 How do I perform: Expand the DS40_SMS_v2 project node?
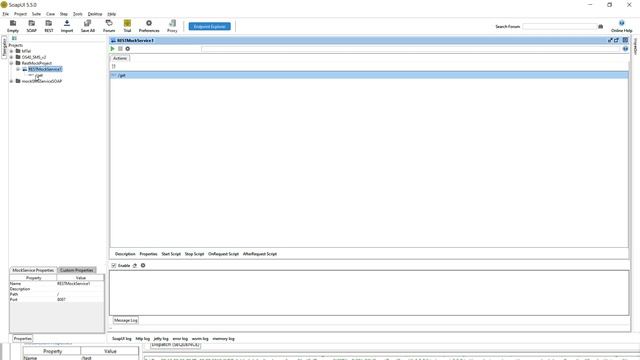11,58
